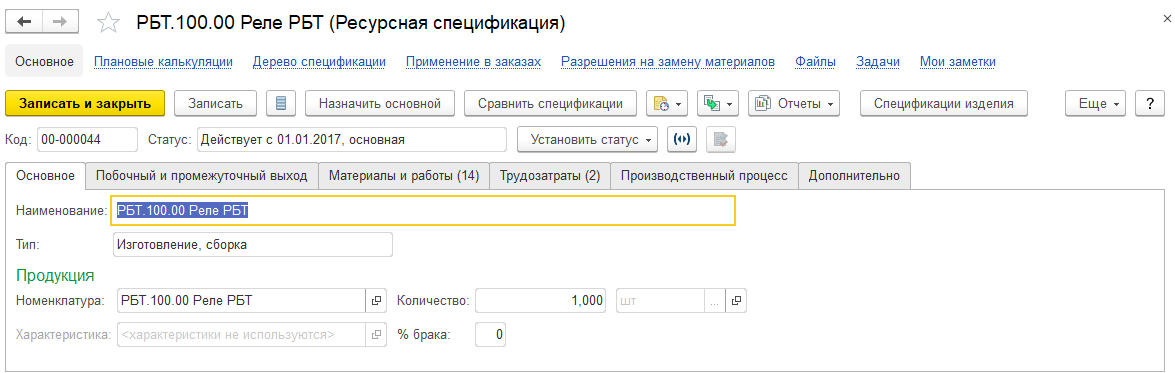The image size is (1175, 373).
Task: Open Плановые калькуляции link
Action: [163, 61]
